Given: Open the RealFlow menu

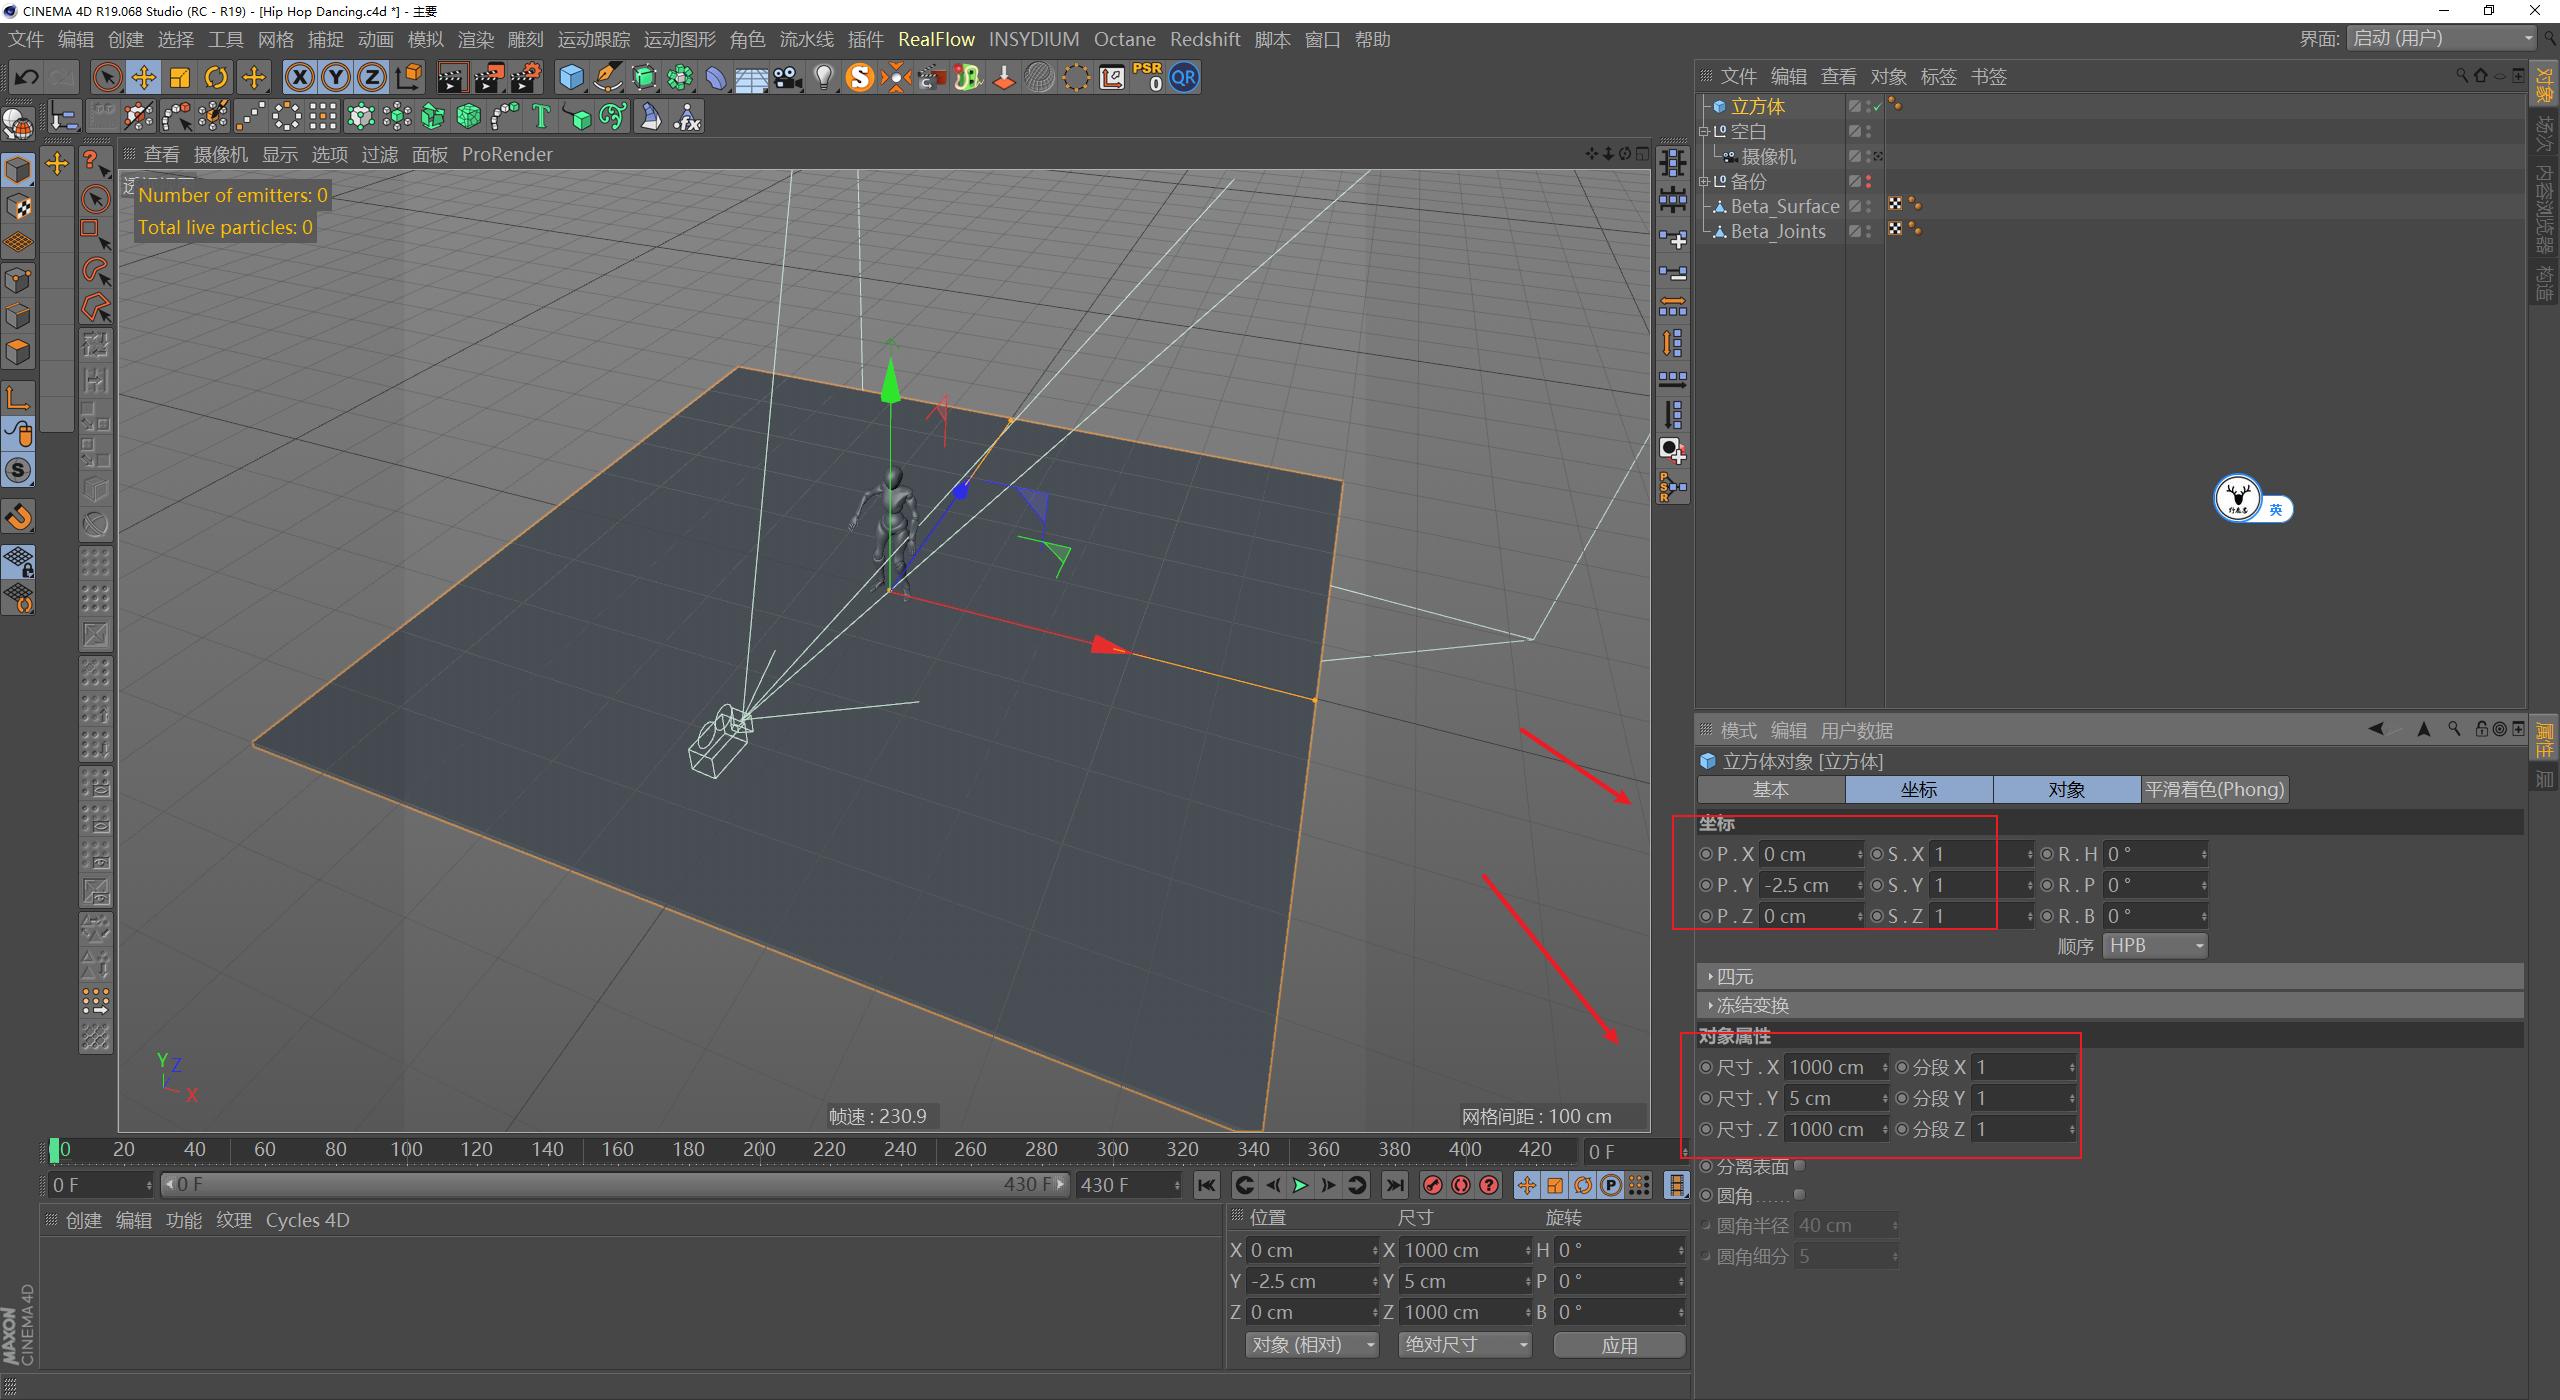Looking at the screenshot, I should (936, 39).
